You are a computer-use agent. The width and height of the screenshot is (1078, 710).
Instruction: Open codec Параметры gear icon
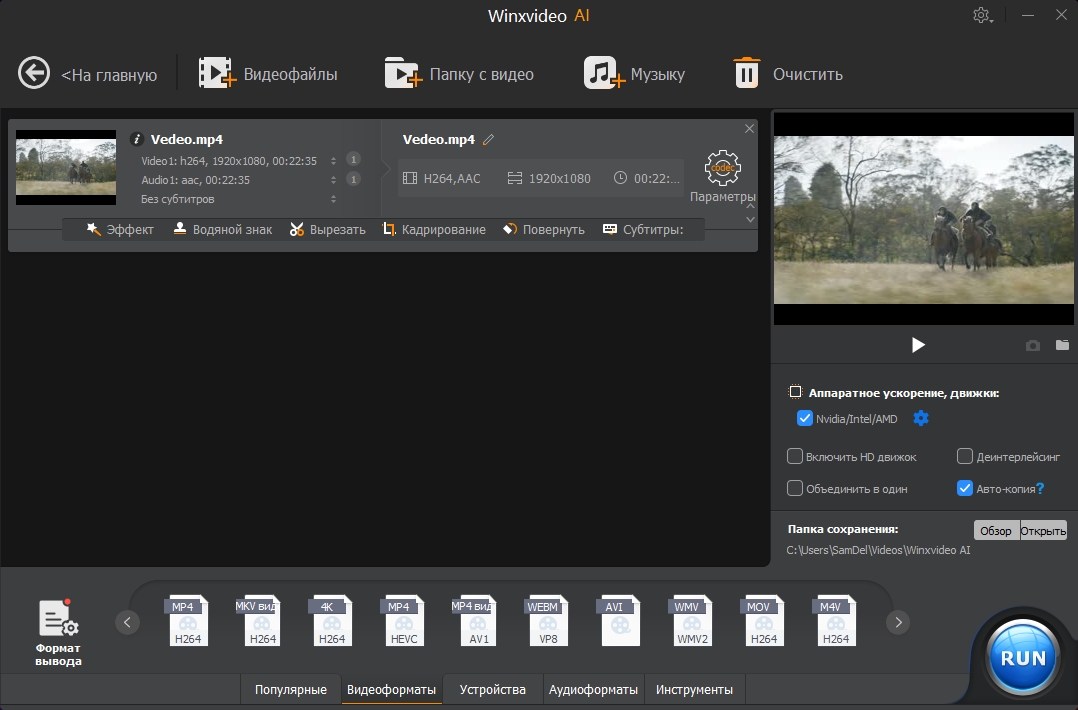coord(722,168)
